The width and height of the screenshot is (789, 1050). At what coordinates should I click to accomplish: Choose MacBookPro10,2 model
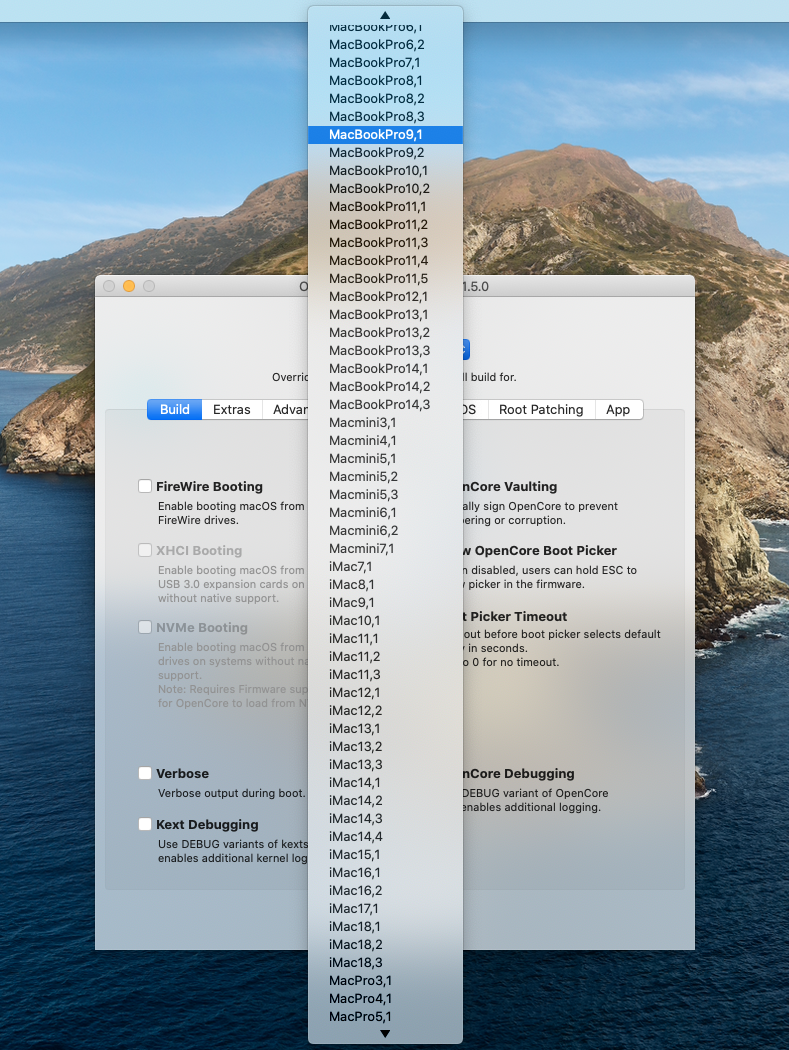pyautogui.click(x=385, y=189)
